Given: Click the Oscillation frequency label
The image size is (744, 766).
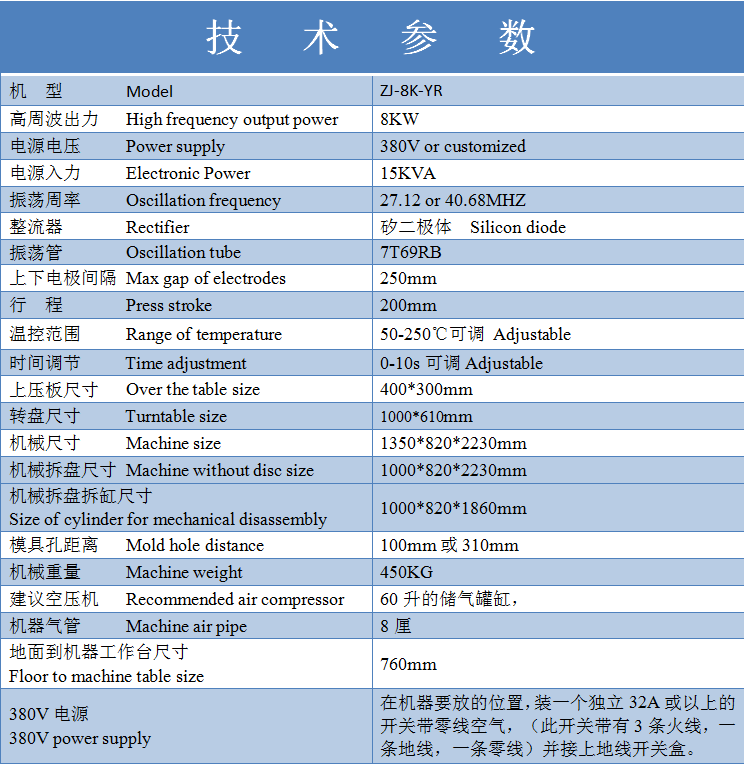Looking at the screenshot, I should coord(203,200).
